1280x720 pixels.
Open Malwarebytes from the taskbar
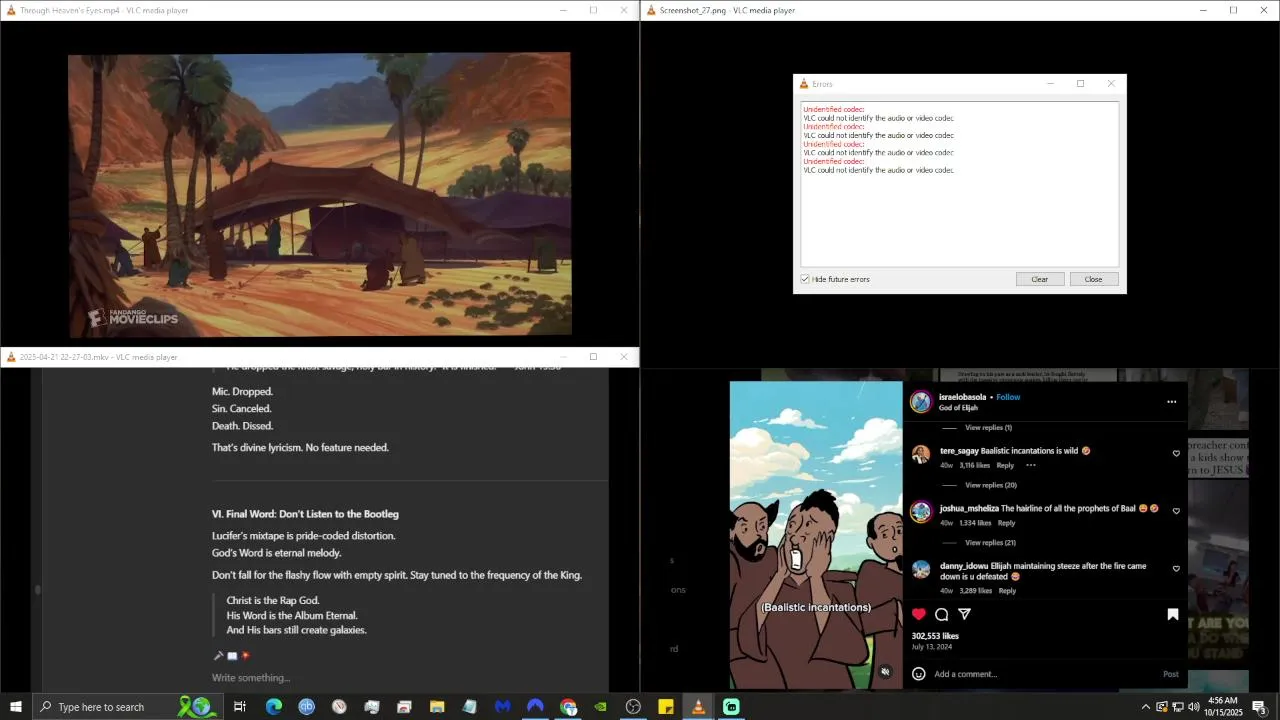click(x=503, y=707)
